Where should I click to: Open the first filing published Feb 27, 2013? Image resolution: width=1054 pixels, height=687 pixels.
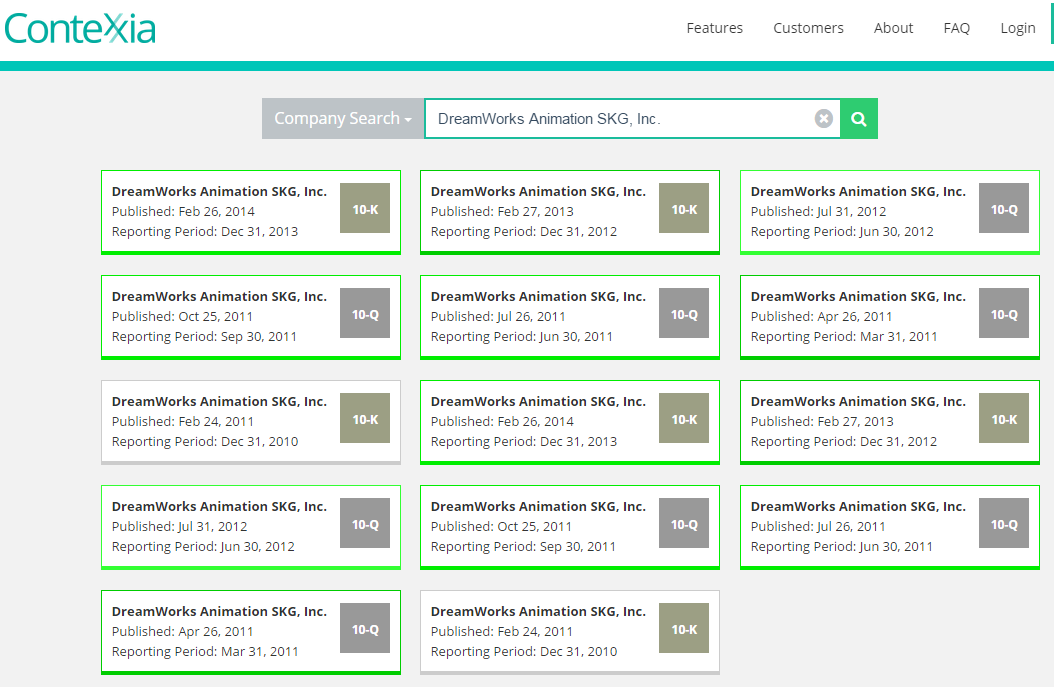click(570, 212)
